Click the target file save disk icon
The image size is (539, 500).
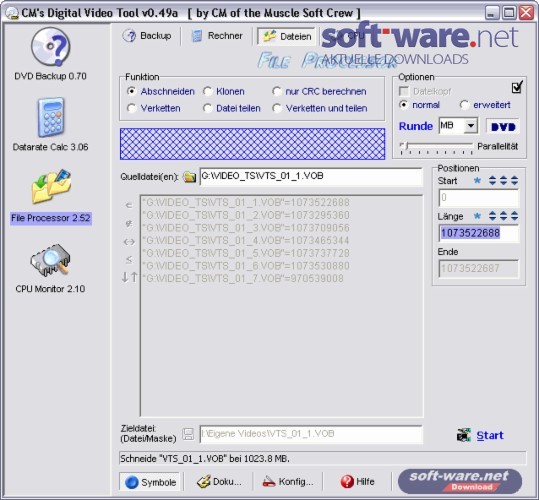188,434
